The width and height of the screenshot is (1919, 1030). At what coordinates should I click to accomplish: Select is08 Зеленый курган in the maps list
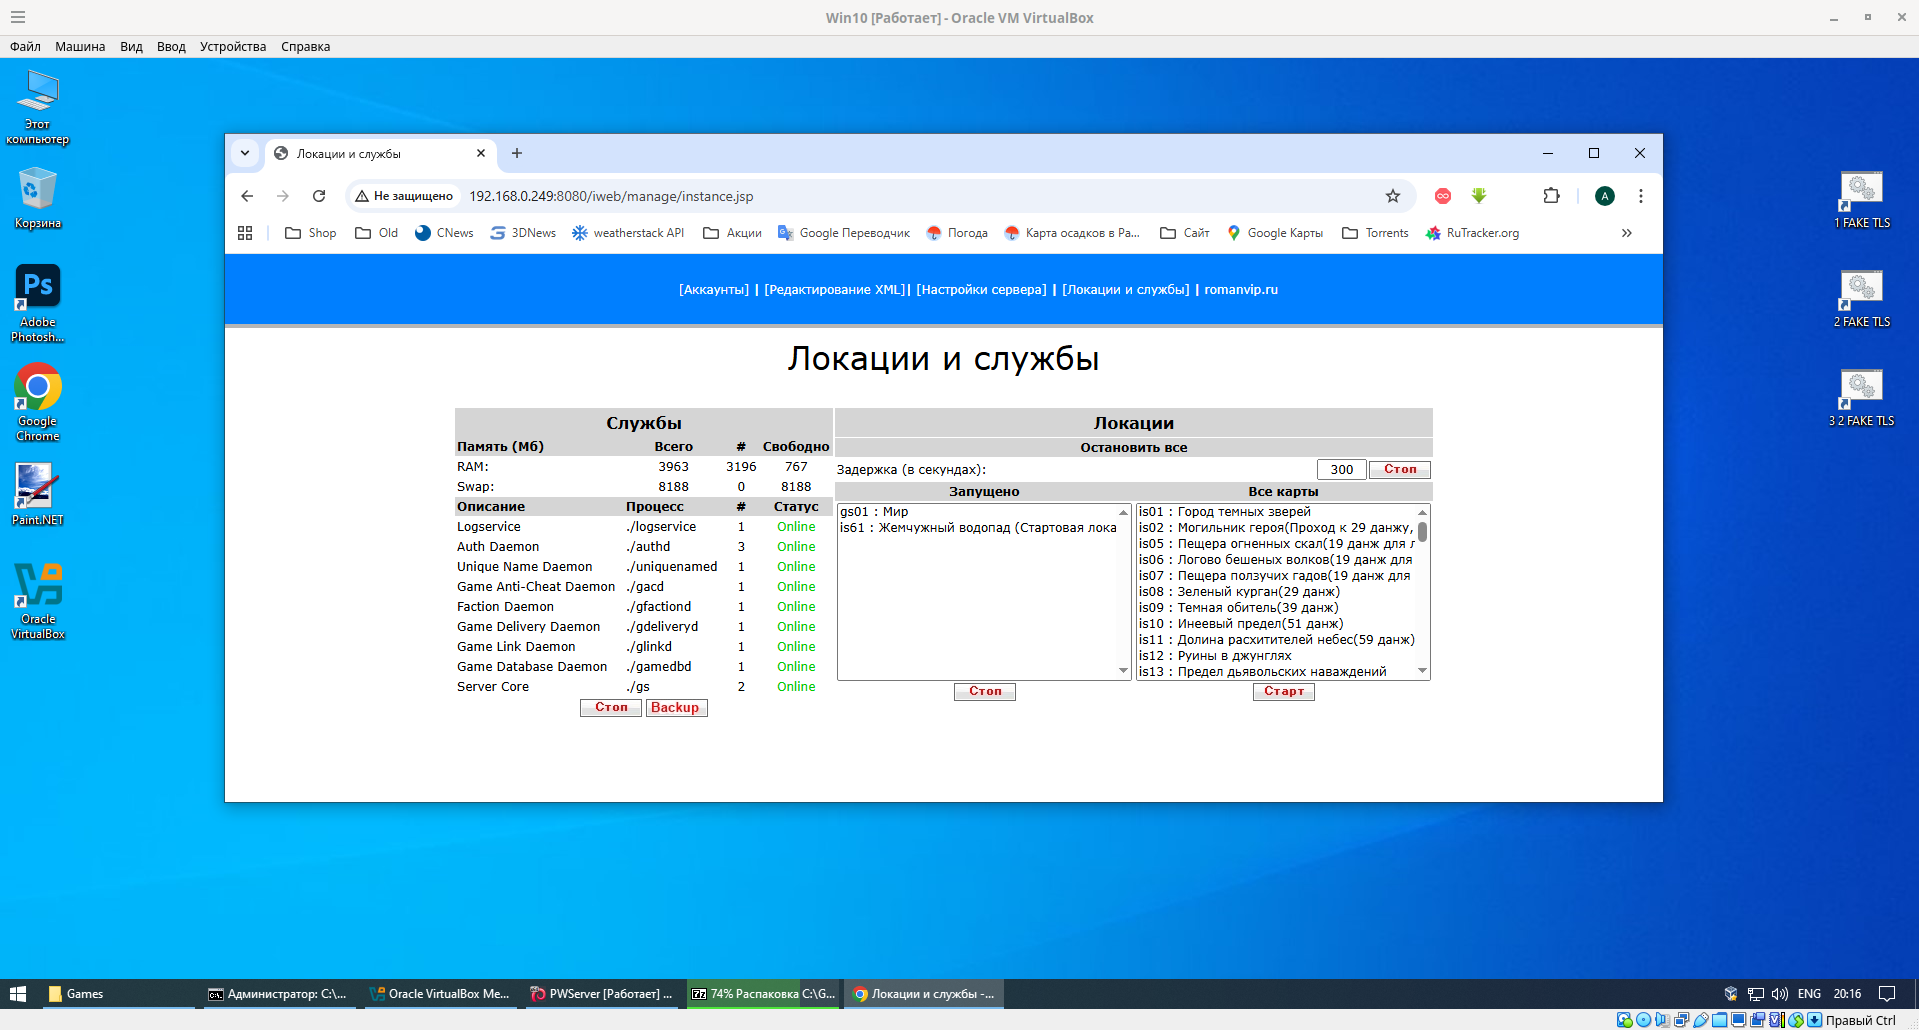point(1240,591)
